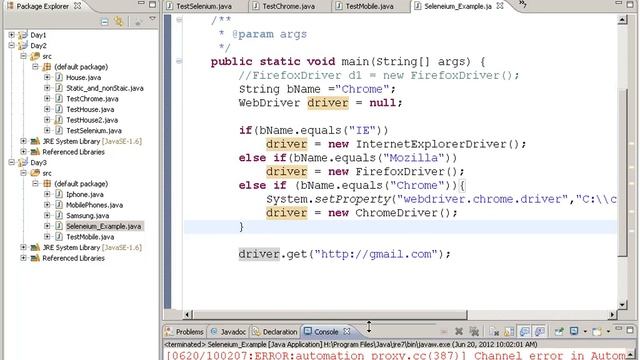Click the Day1 project icon
The image size is (640, 360).
pyautogui.click(x=22, y=35)
